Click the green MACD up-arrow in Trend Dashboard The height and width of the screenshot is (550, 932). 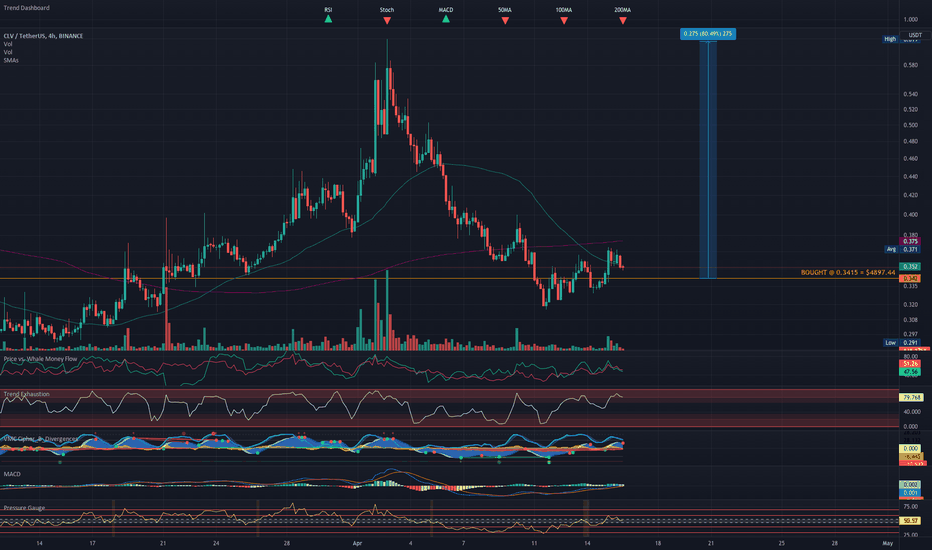tap(446, 20)
